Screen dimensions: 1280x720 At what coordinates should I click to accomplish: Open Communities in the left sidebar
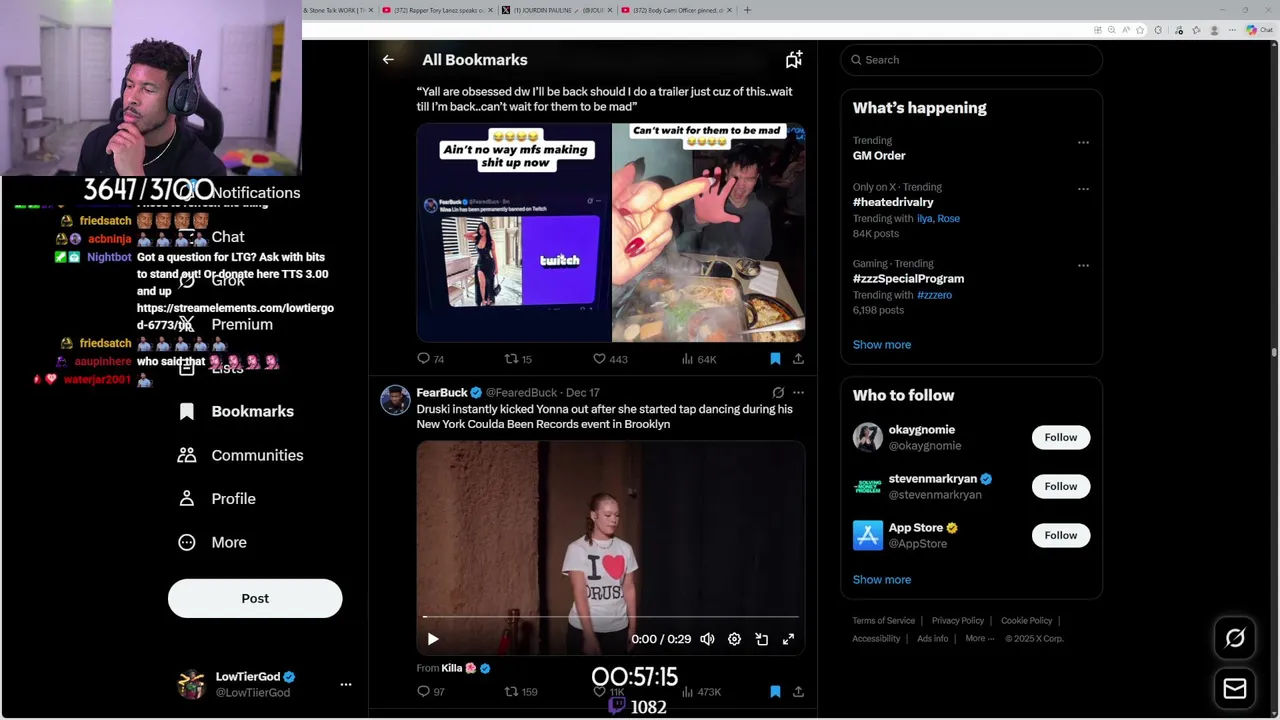point(241,455)
